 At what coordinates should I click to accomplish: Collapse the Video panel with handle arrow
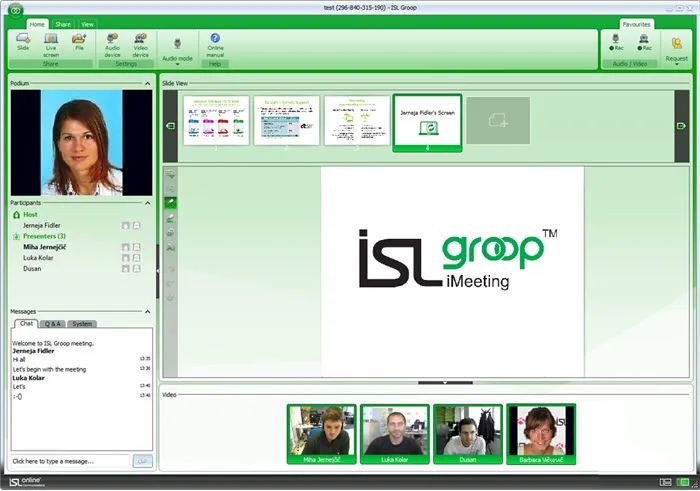coord(445,383)
